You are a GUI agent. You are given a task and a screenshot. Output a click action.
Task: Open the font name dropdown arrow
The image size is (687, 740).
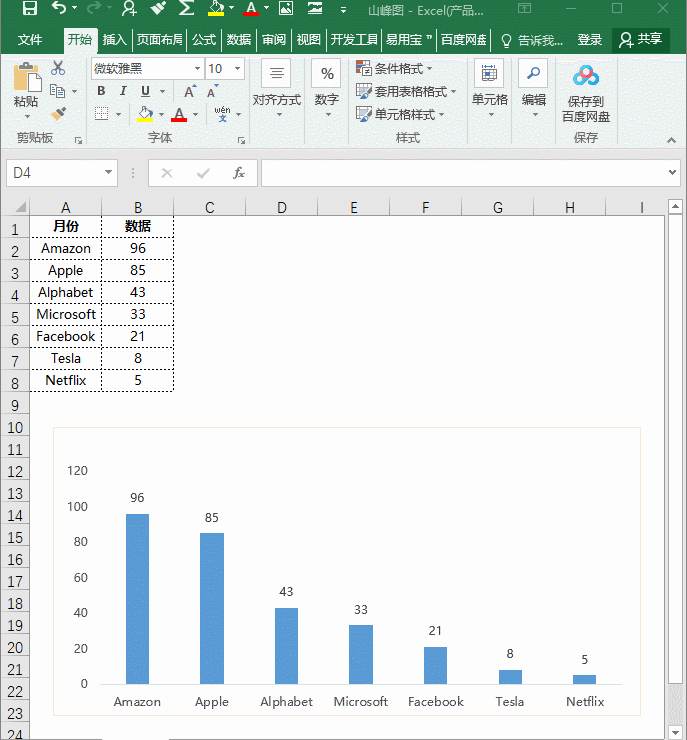[197, 68]
